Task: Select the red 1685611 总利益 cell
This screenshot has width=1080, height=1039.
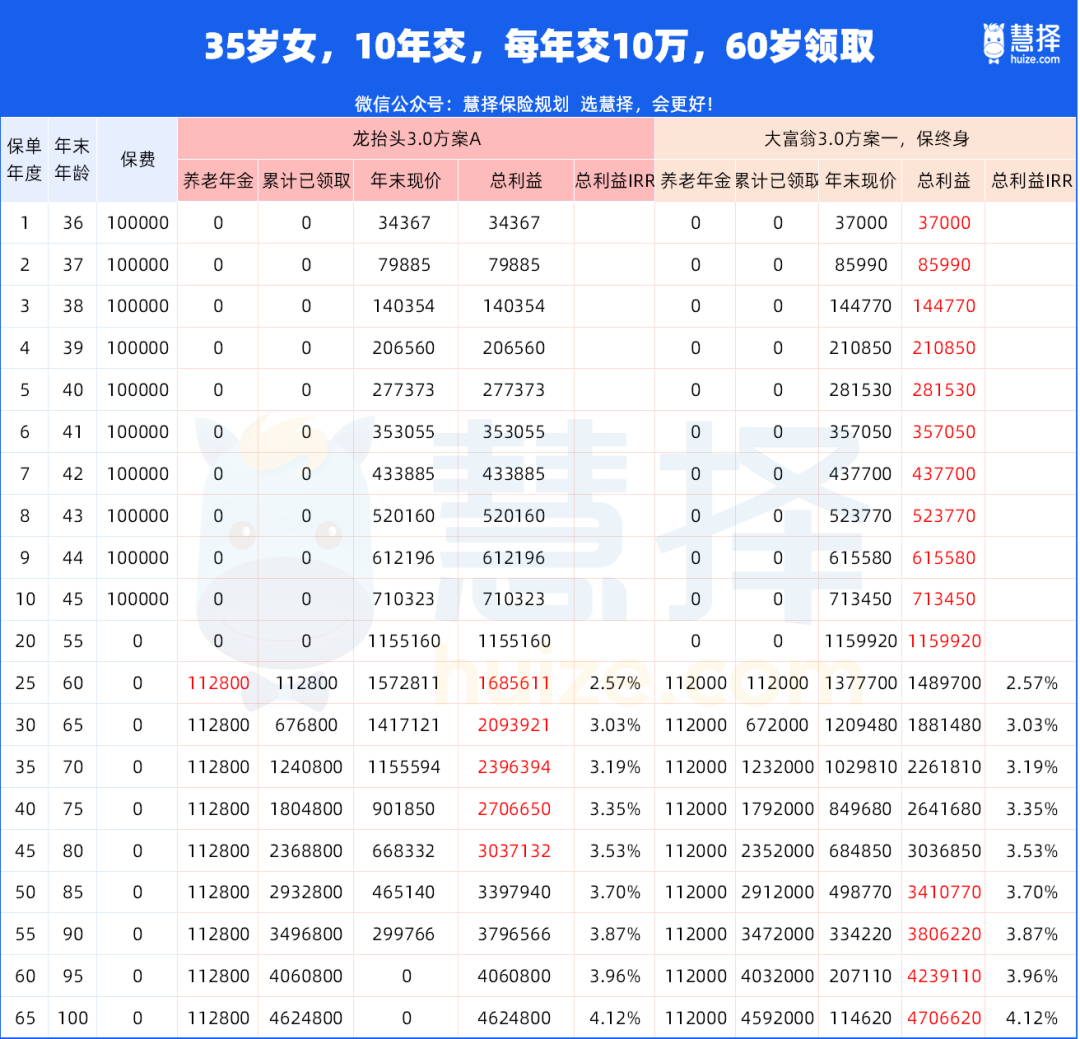Action: point(516,683)
